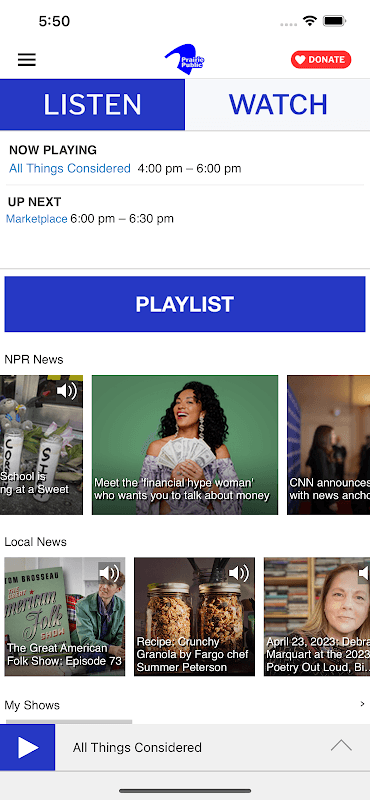
Task: Expand the player with the up chevron
Action: pos(341,746)
